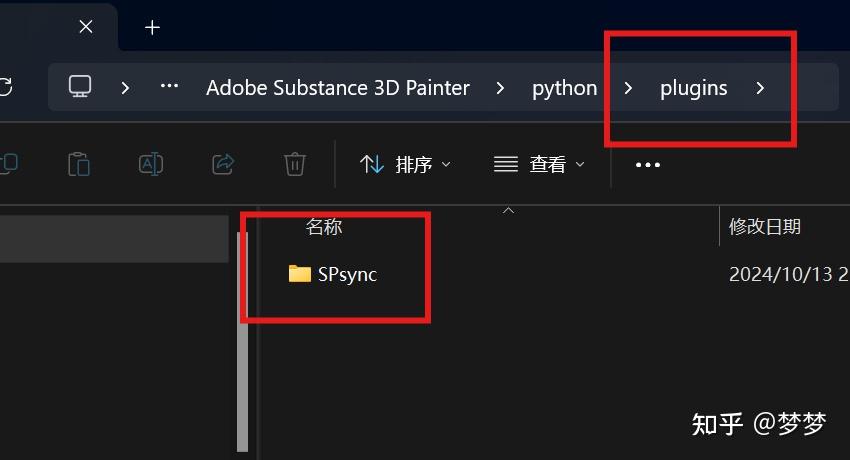Expand chevron after python breadcrumb
This screenshot has height=460, width=850.
[x=628, y=88]
